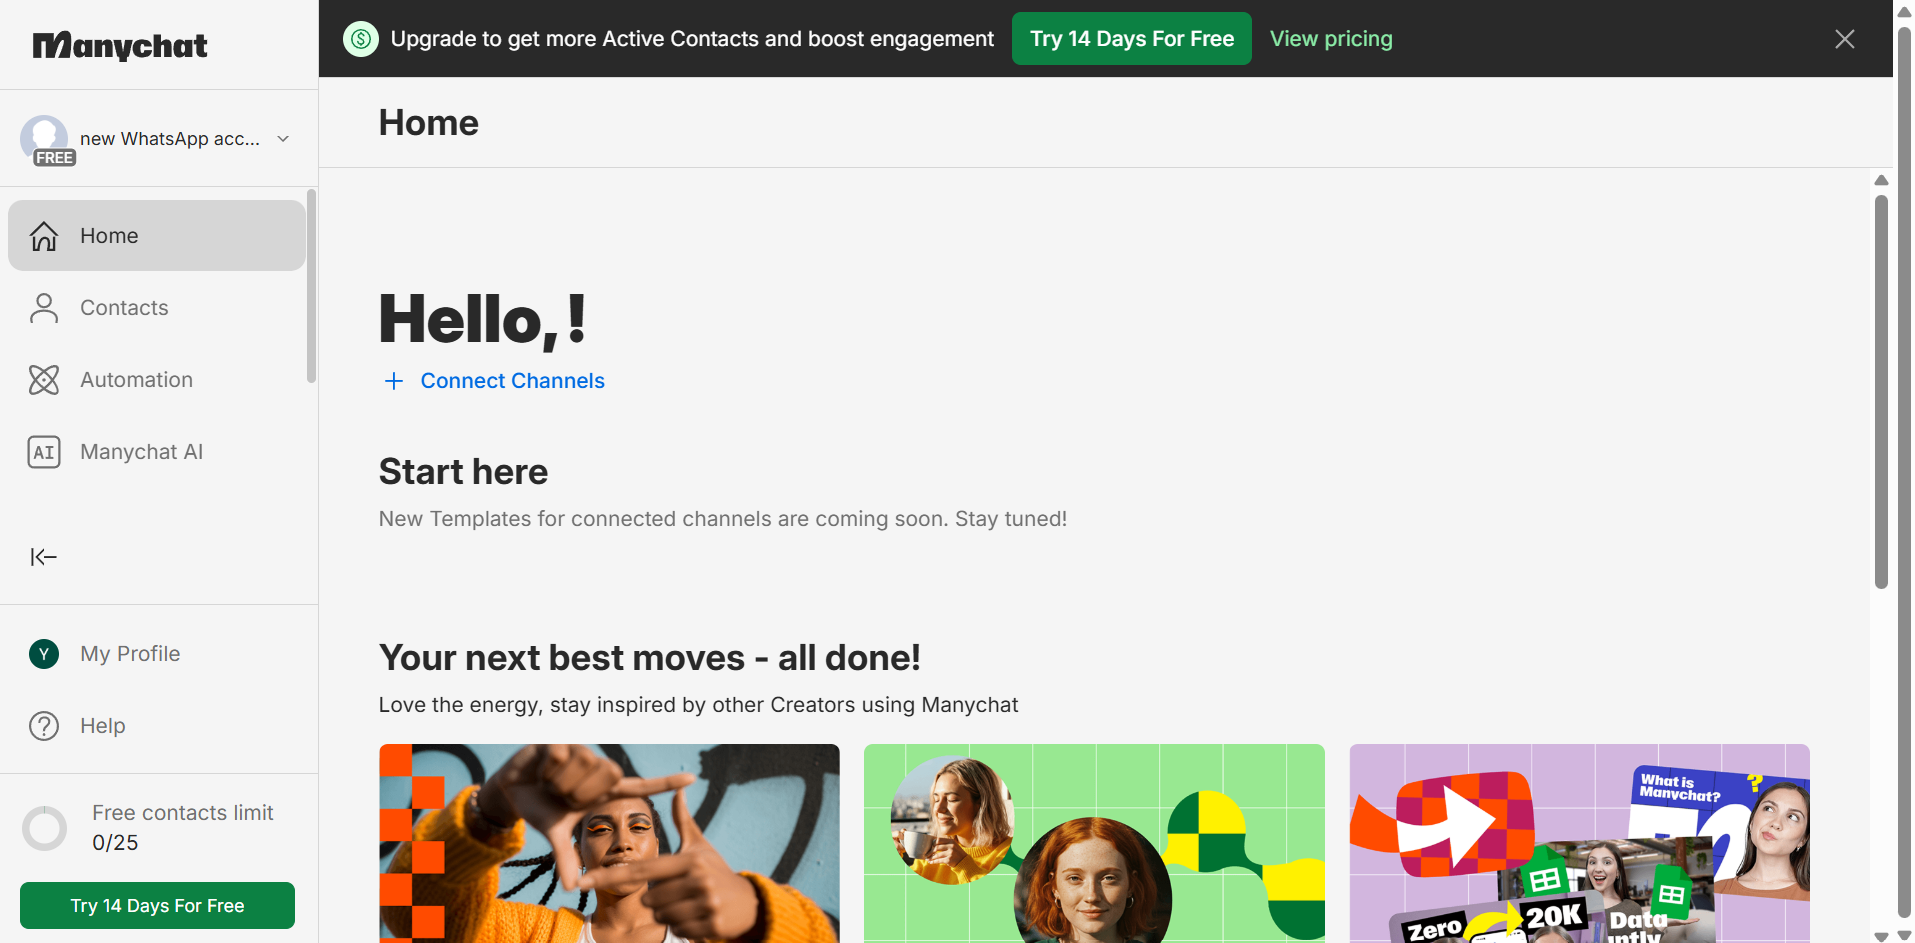This screenshot has height=943, width=1915.
Task: Open the hand-frame woman creator card
Action: pyautogui.click(x=609, y=843)
